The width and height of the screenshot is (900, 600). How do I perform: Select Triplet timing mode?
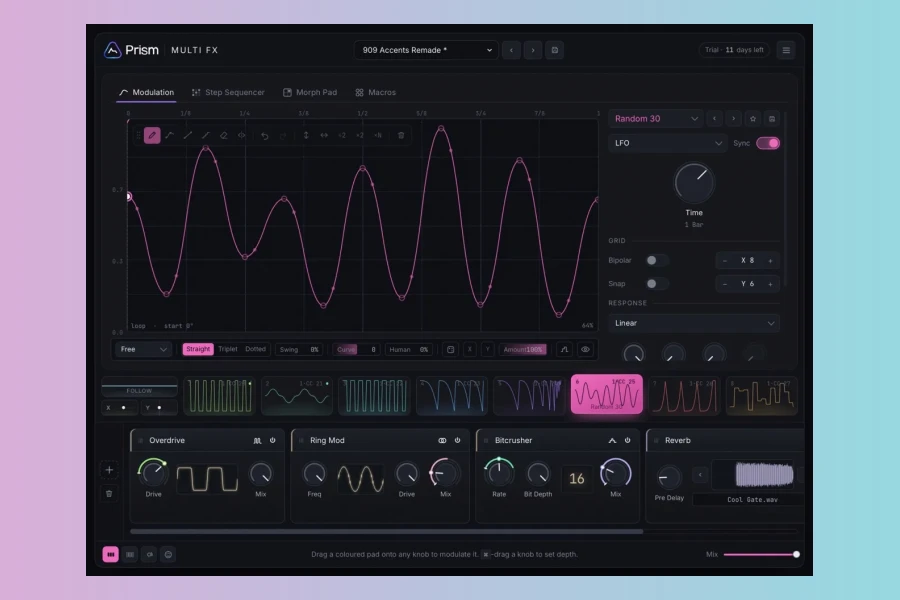[228, 349]
